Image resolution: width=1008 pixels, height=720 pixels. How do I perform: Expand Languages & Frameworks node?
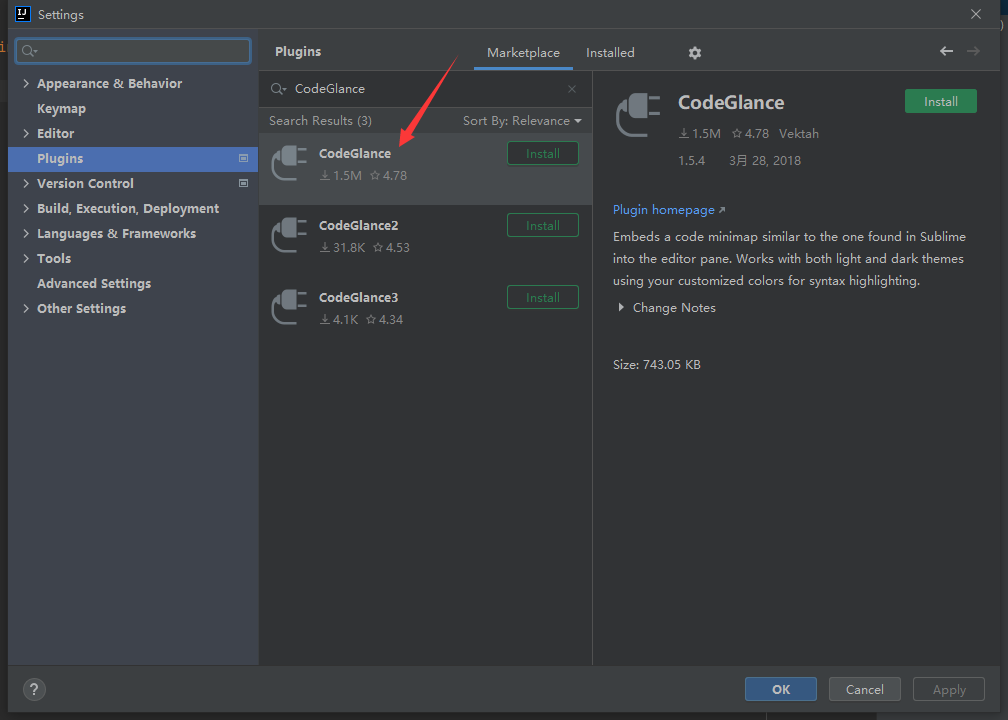click(26, 233)
